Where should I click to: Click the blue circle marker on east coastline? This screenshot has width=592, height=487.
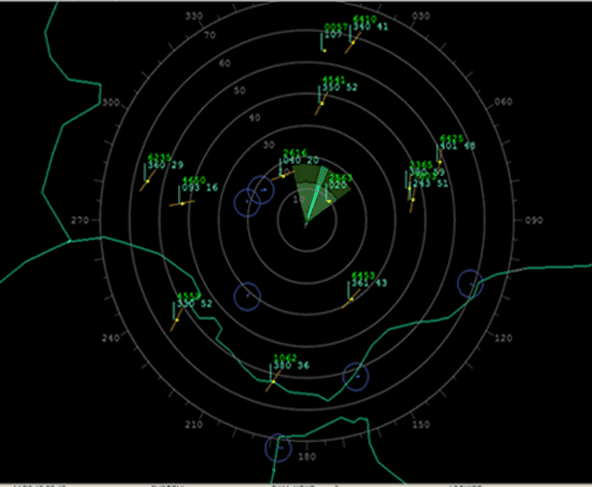tap(470, 283)
